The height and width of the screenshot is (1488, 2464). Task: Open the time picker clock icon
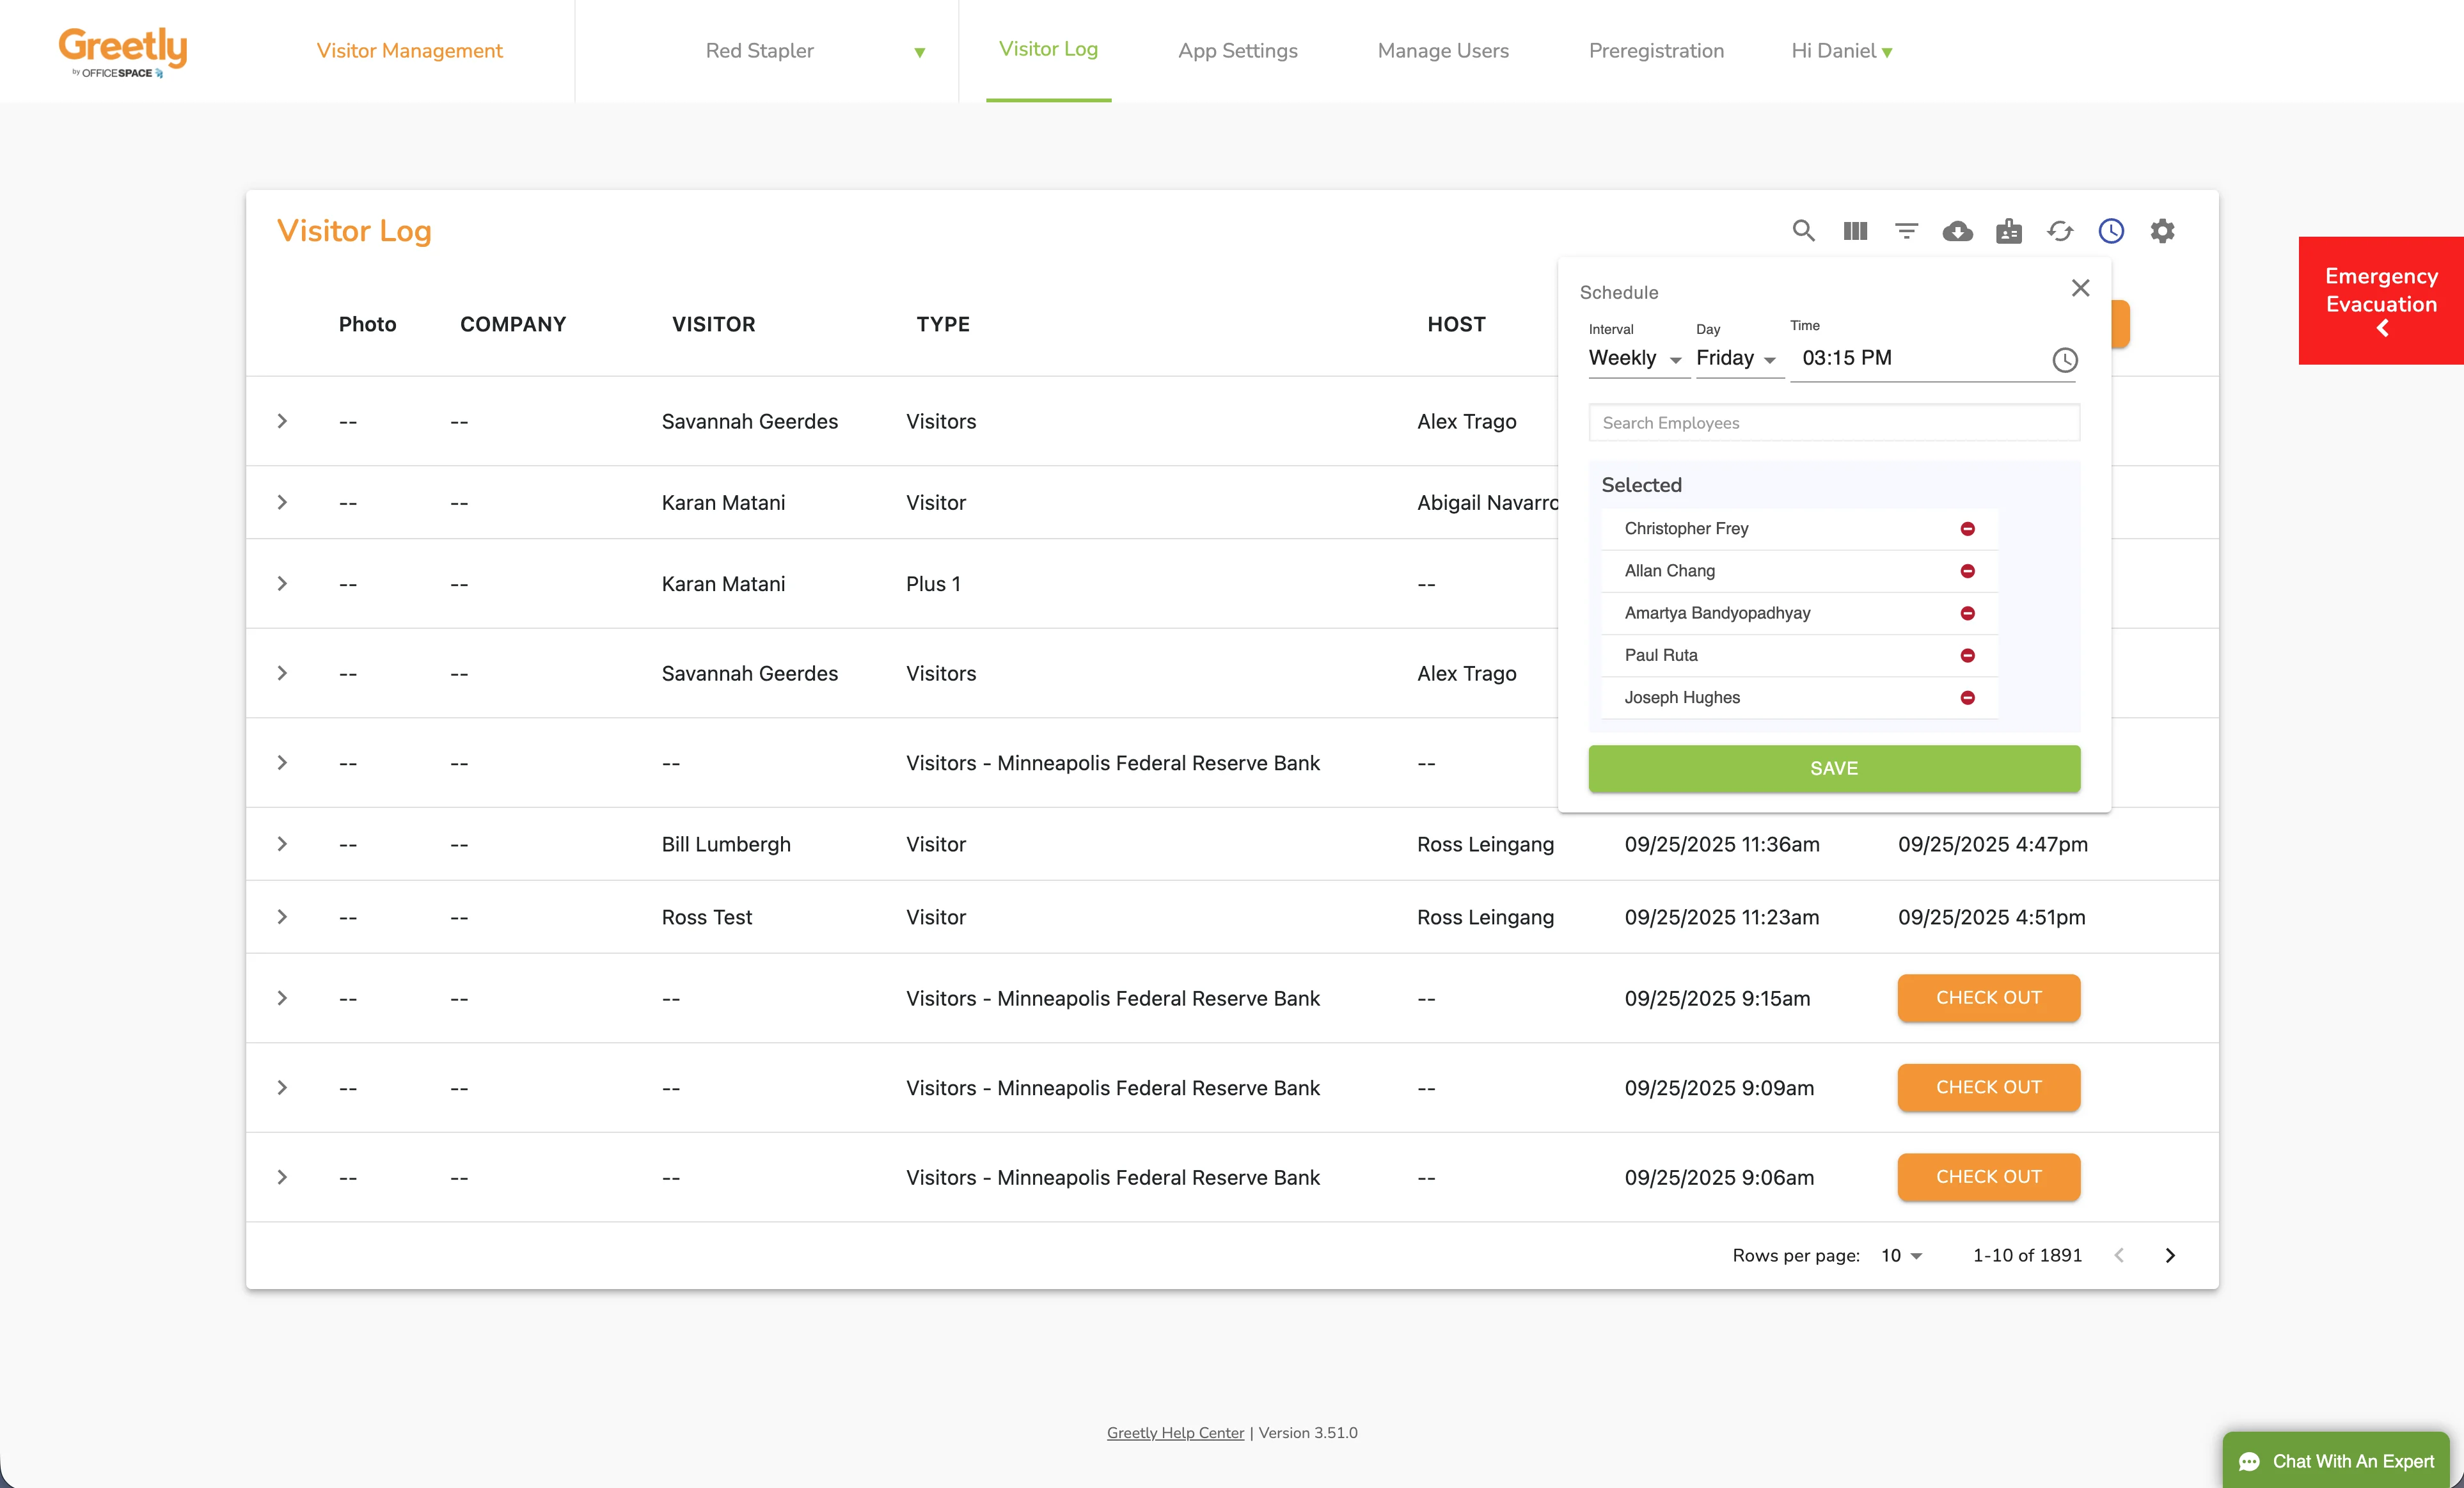[x=2064, y=360]
